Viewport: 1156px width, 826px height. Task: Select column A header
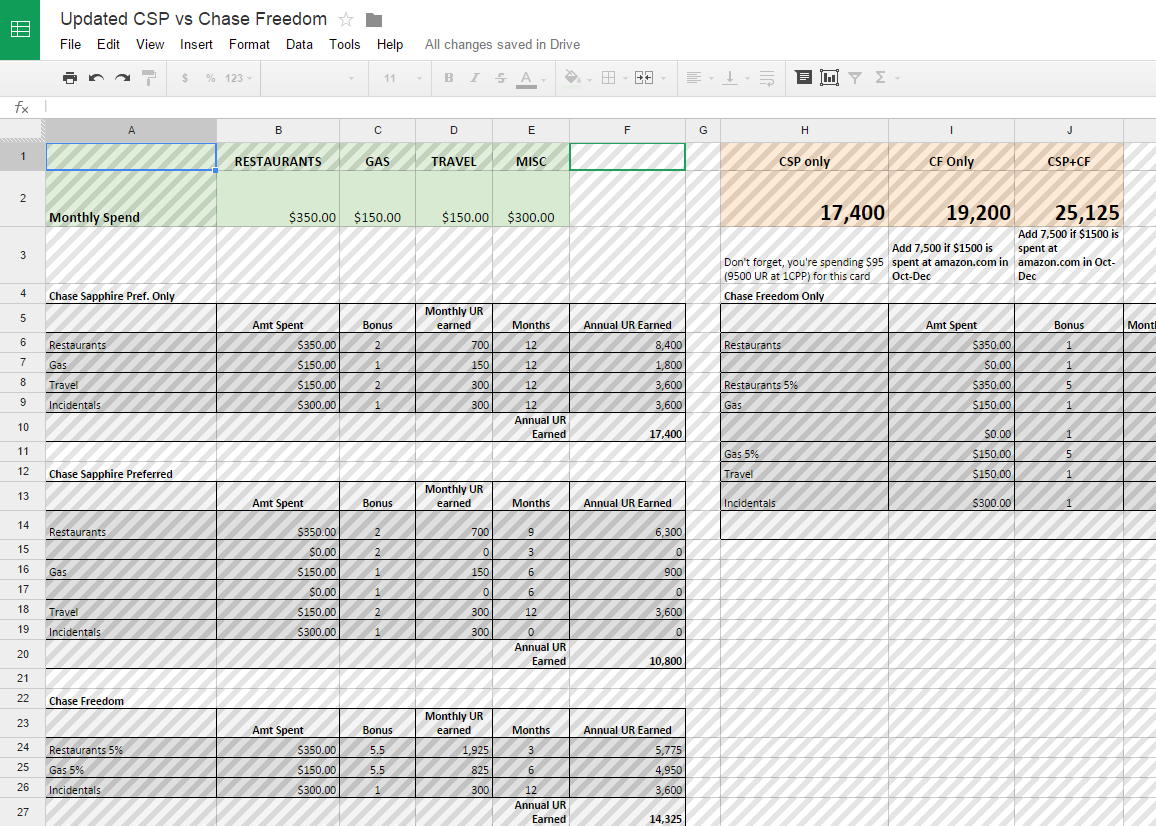tap(131, 130)
